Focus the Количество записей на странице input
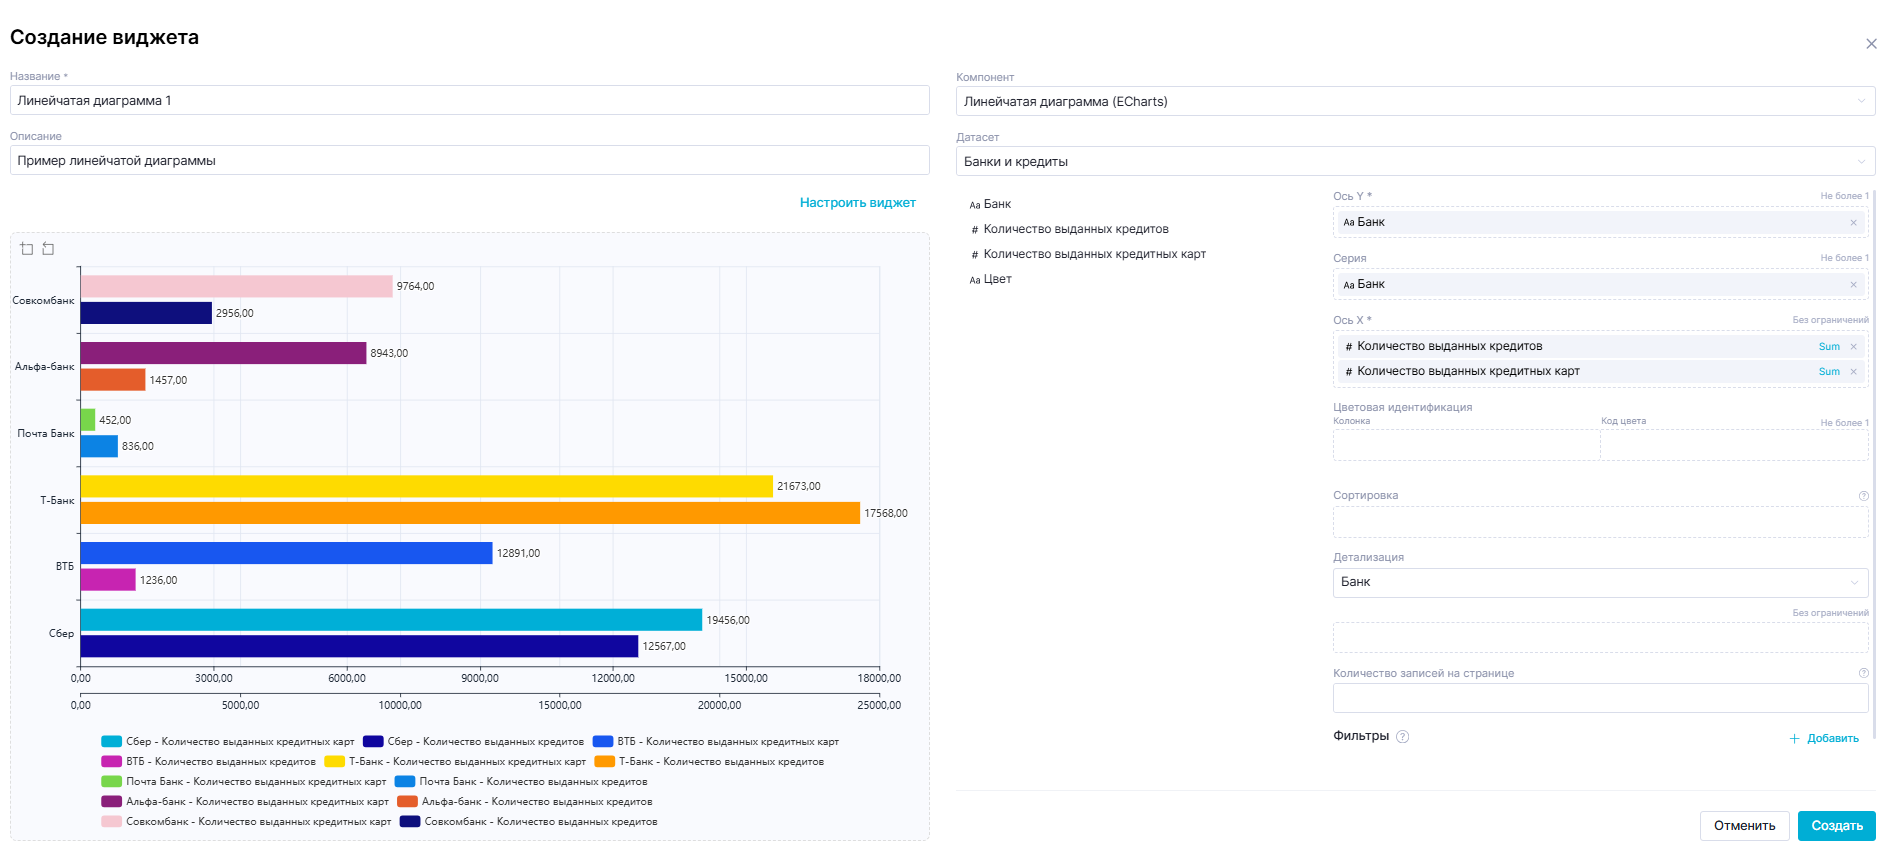The height and width of the screenshot is (848, 1886). click(1600, 698)
